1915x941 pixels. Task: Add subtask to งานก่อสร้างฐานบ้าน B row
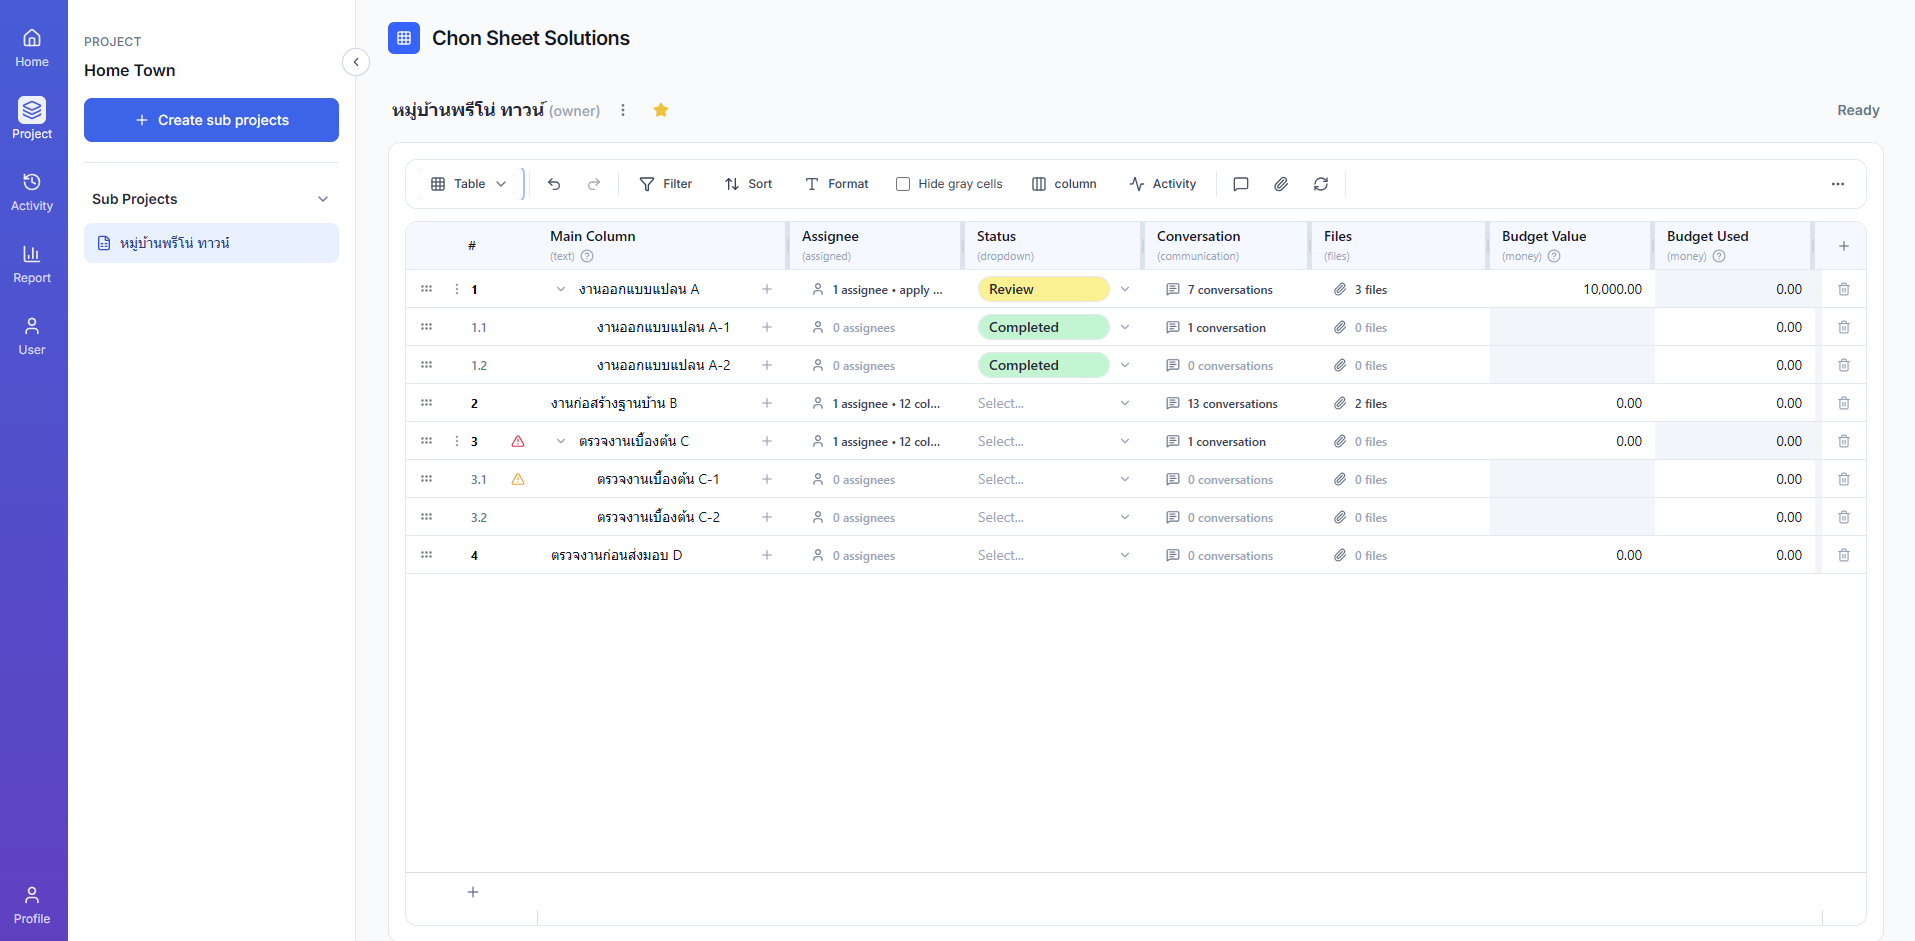[x=767, y=403]
